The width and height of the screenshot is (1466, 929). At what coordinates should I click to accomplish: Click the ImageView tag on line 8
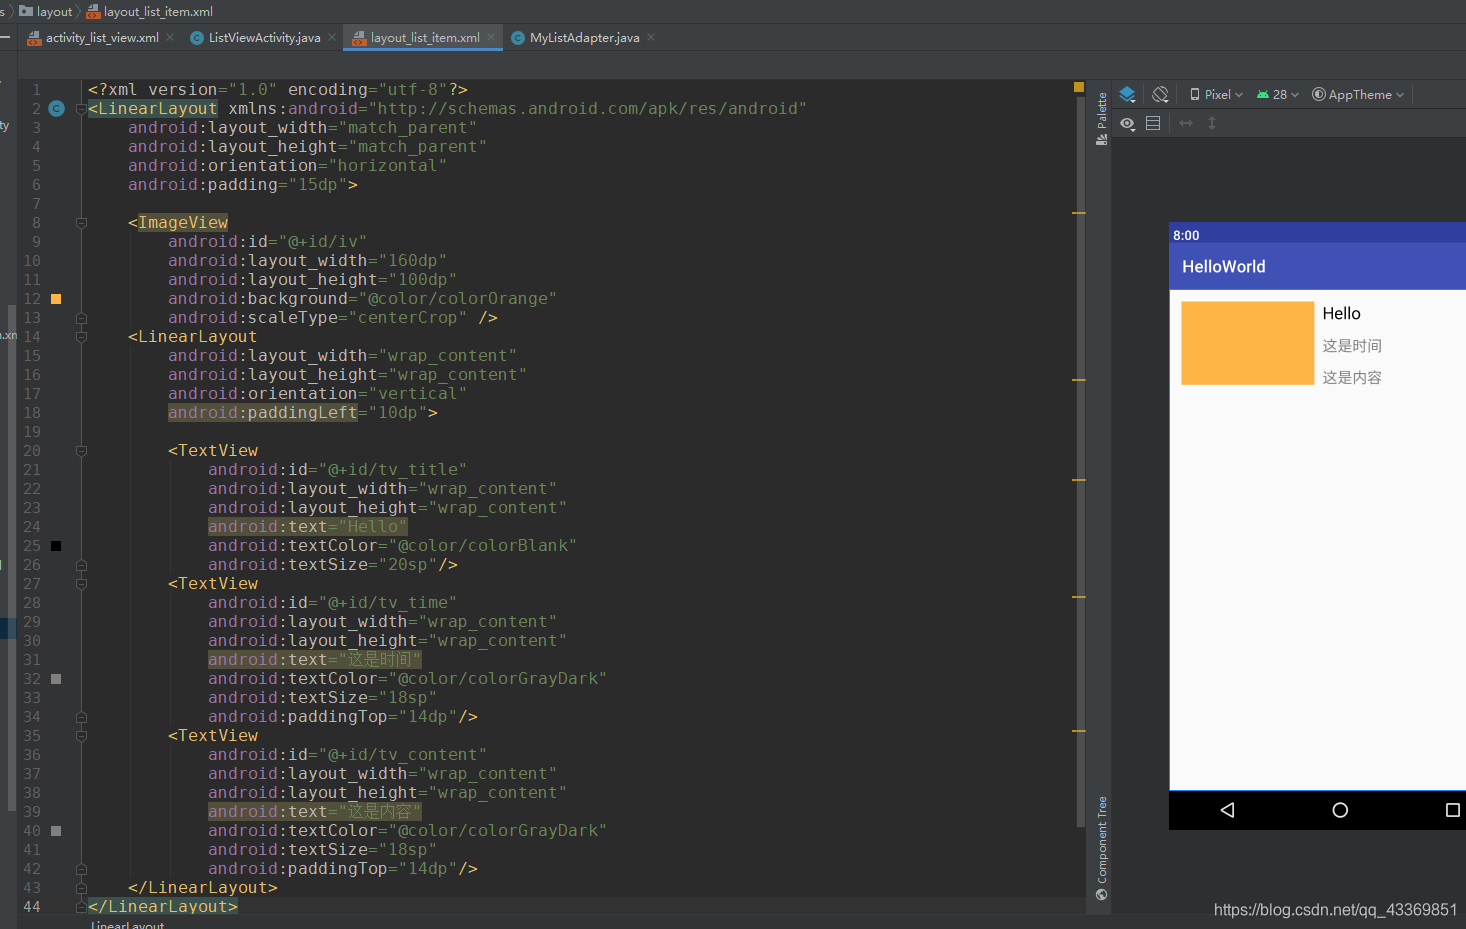coord(183,223)
